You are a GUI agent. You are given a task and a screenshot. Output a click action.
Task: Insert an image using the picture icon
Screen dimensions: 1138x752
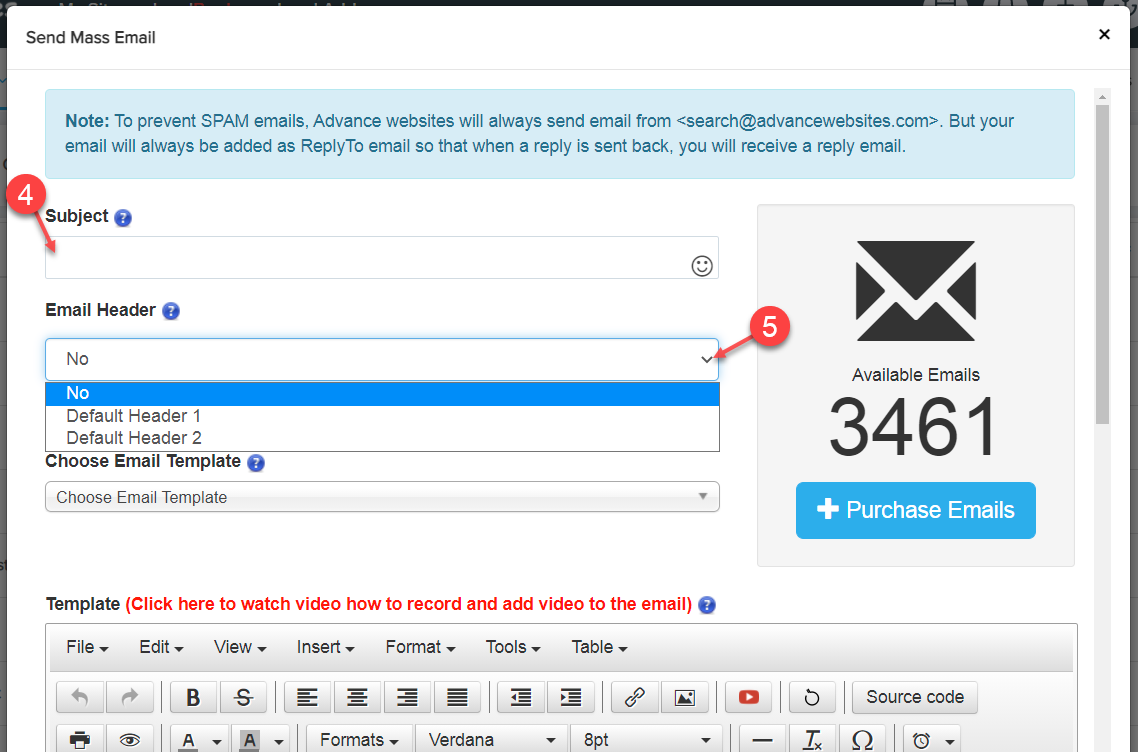coord(684,697)
